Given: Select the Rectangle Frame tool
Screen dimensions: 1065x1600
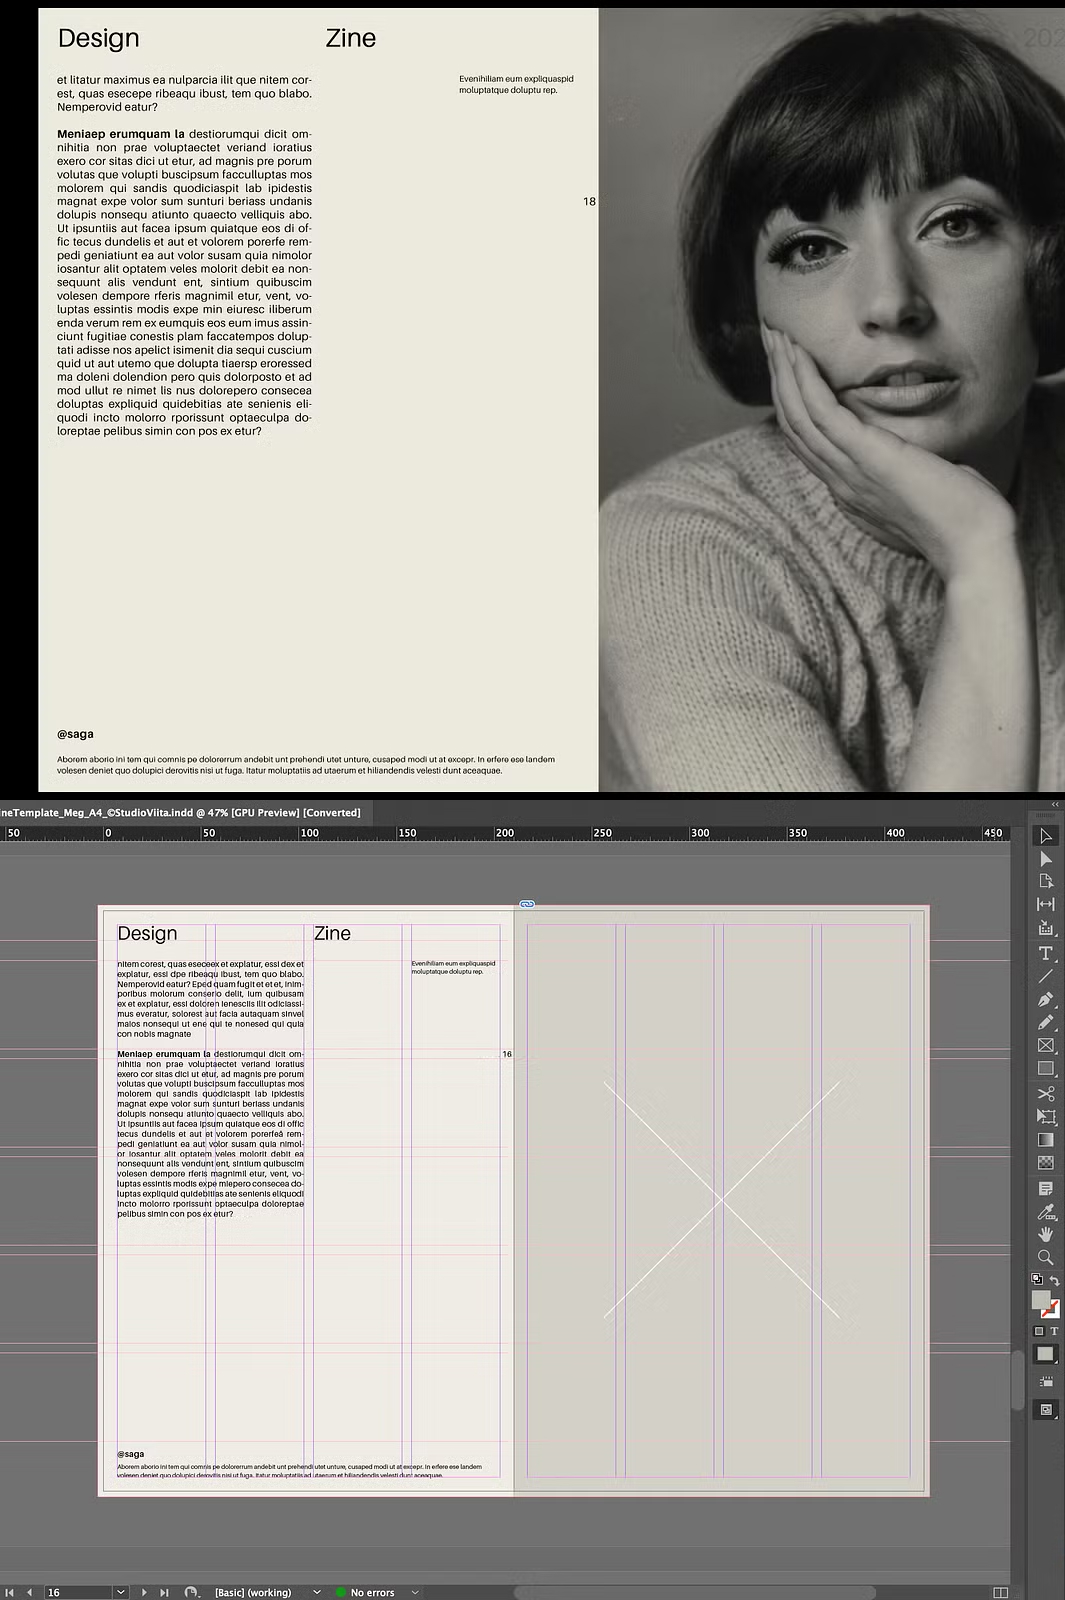Looking at the screenshot, I should click(x=1046, y=1045).
